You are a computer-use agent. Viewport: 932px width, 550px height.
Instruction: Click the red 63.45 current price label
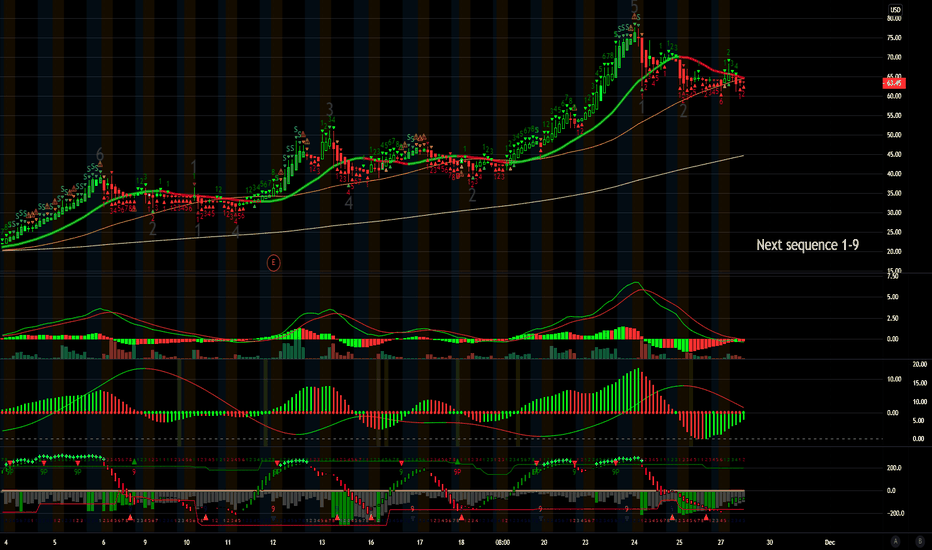893,83
